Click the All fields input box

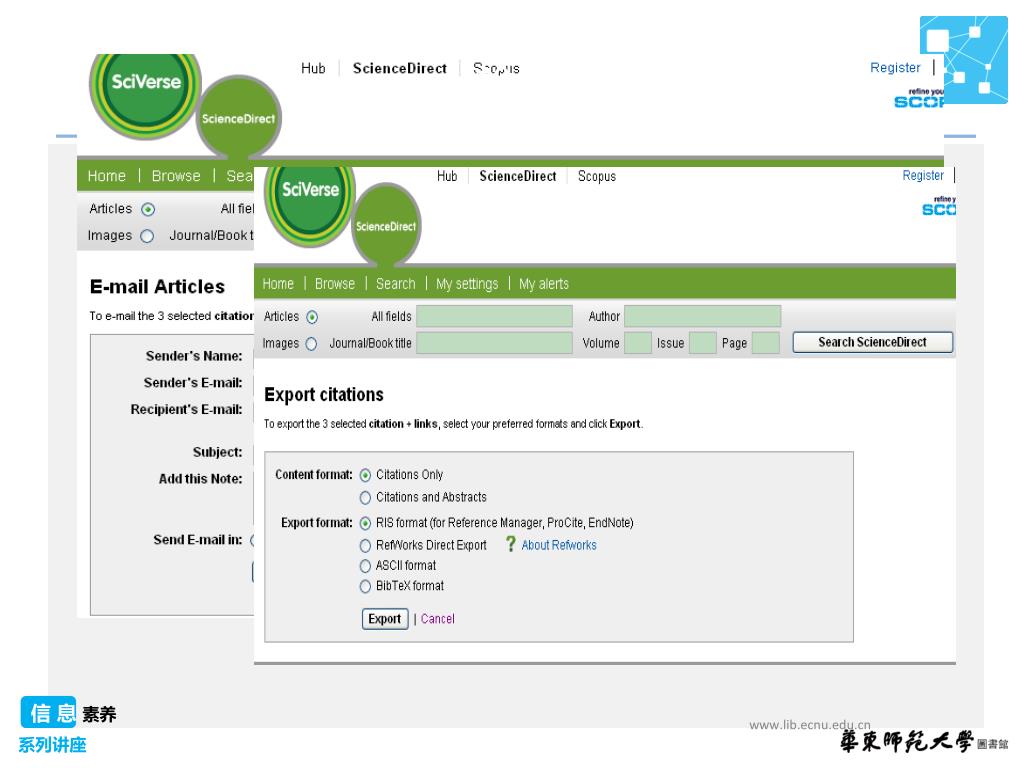point(494,316)
